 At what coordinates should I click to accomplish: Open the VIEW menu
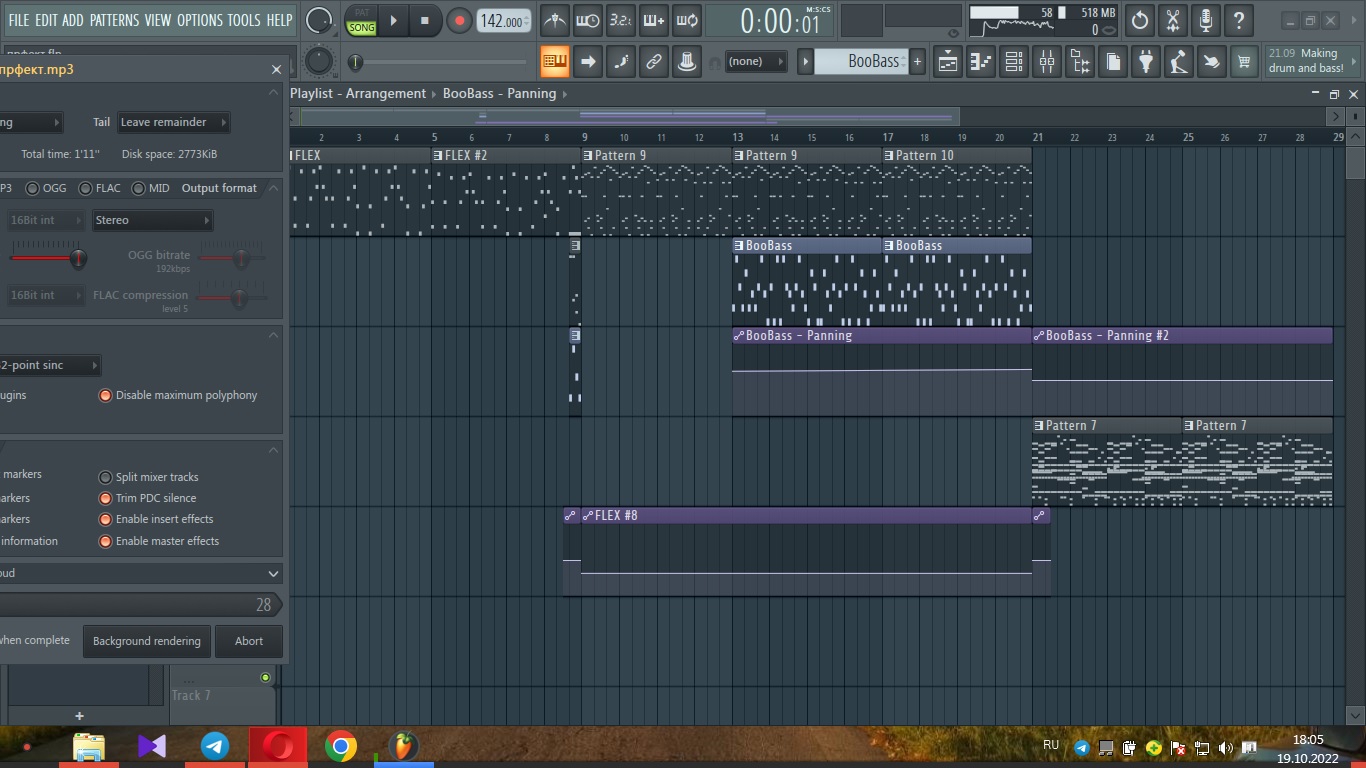pyautogui.click(x=158, y=20)
